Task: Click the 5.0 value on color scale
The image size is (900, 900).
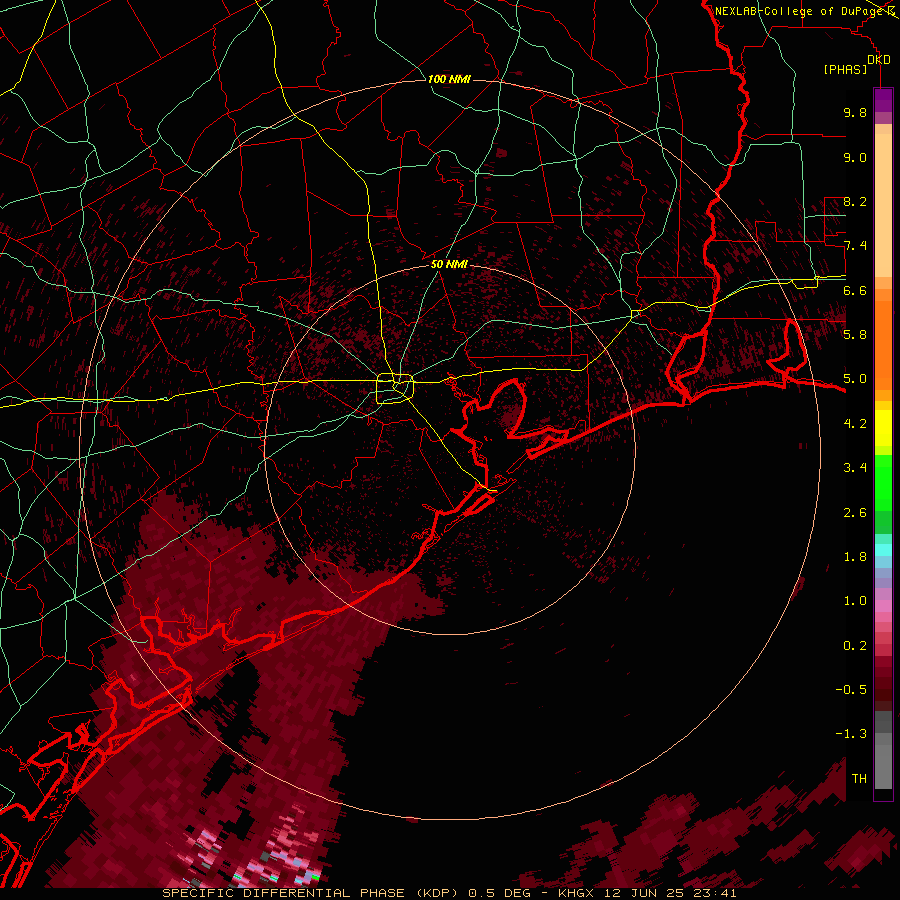Action: coord(855,379)
